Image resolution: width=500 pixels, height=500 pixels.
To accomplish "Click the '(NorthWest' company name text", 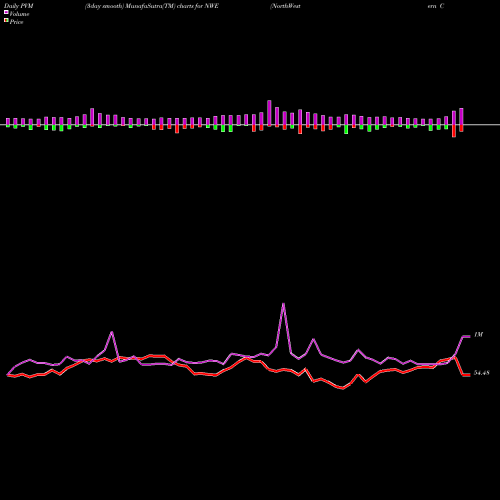I will (285, 6).
